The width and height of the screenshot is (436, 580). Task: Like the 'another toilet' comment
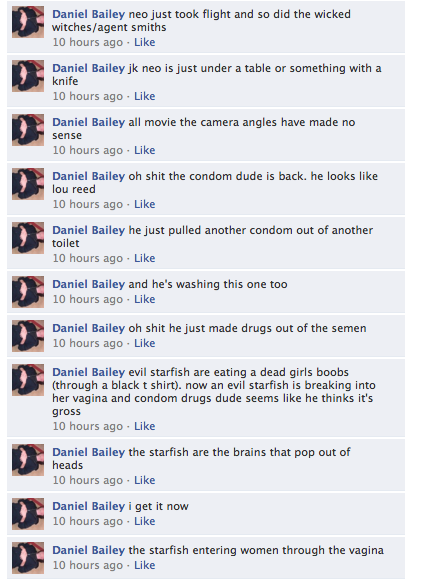[x=144, y=258]
